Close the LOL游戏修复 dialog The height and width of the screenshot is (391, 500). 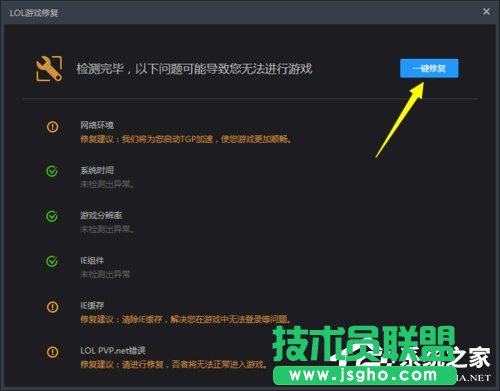coord(486,12)
